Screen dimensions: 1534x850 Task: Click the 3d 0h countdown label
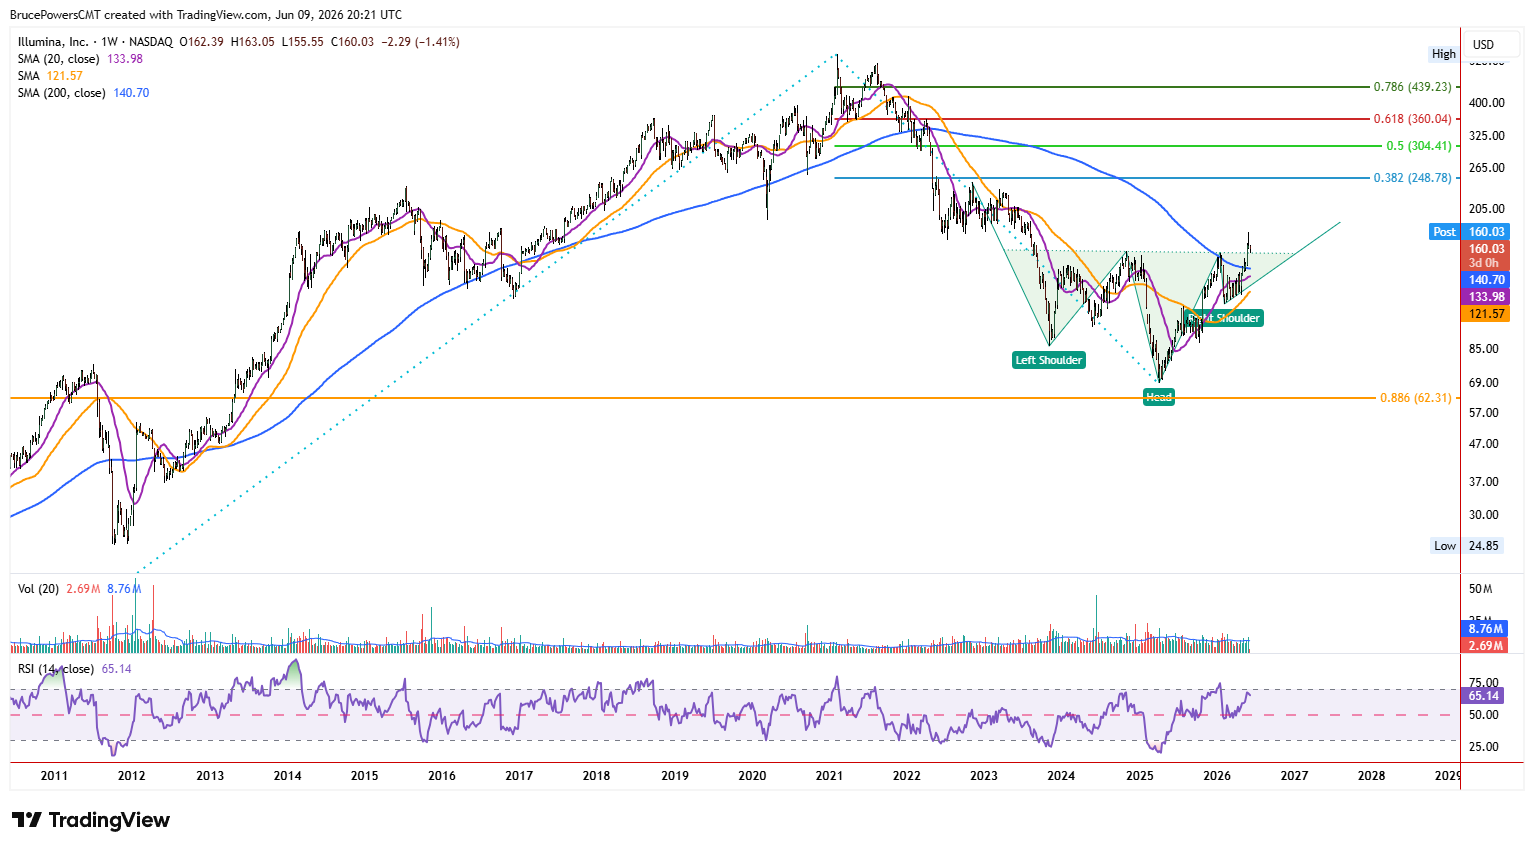coord(1484,263)
